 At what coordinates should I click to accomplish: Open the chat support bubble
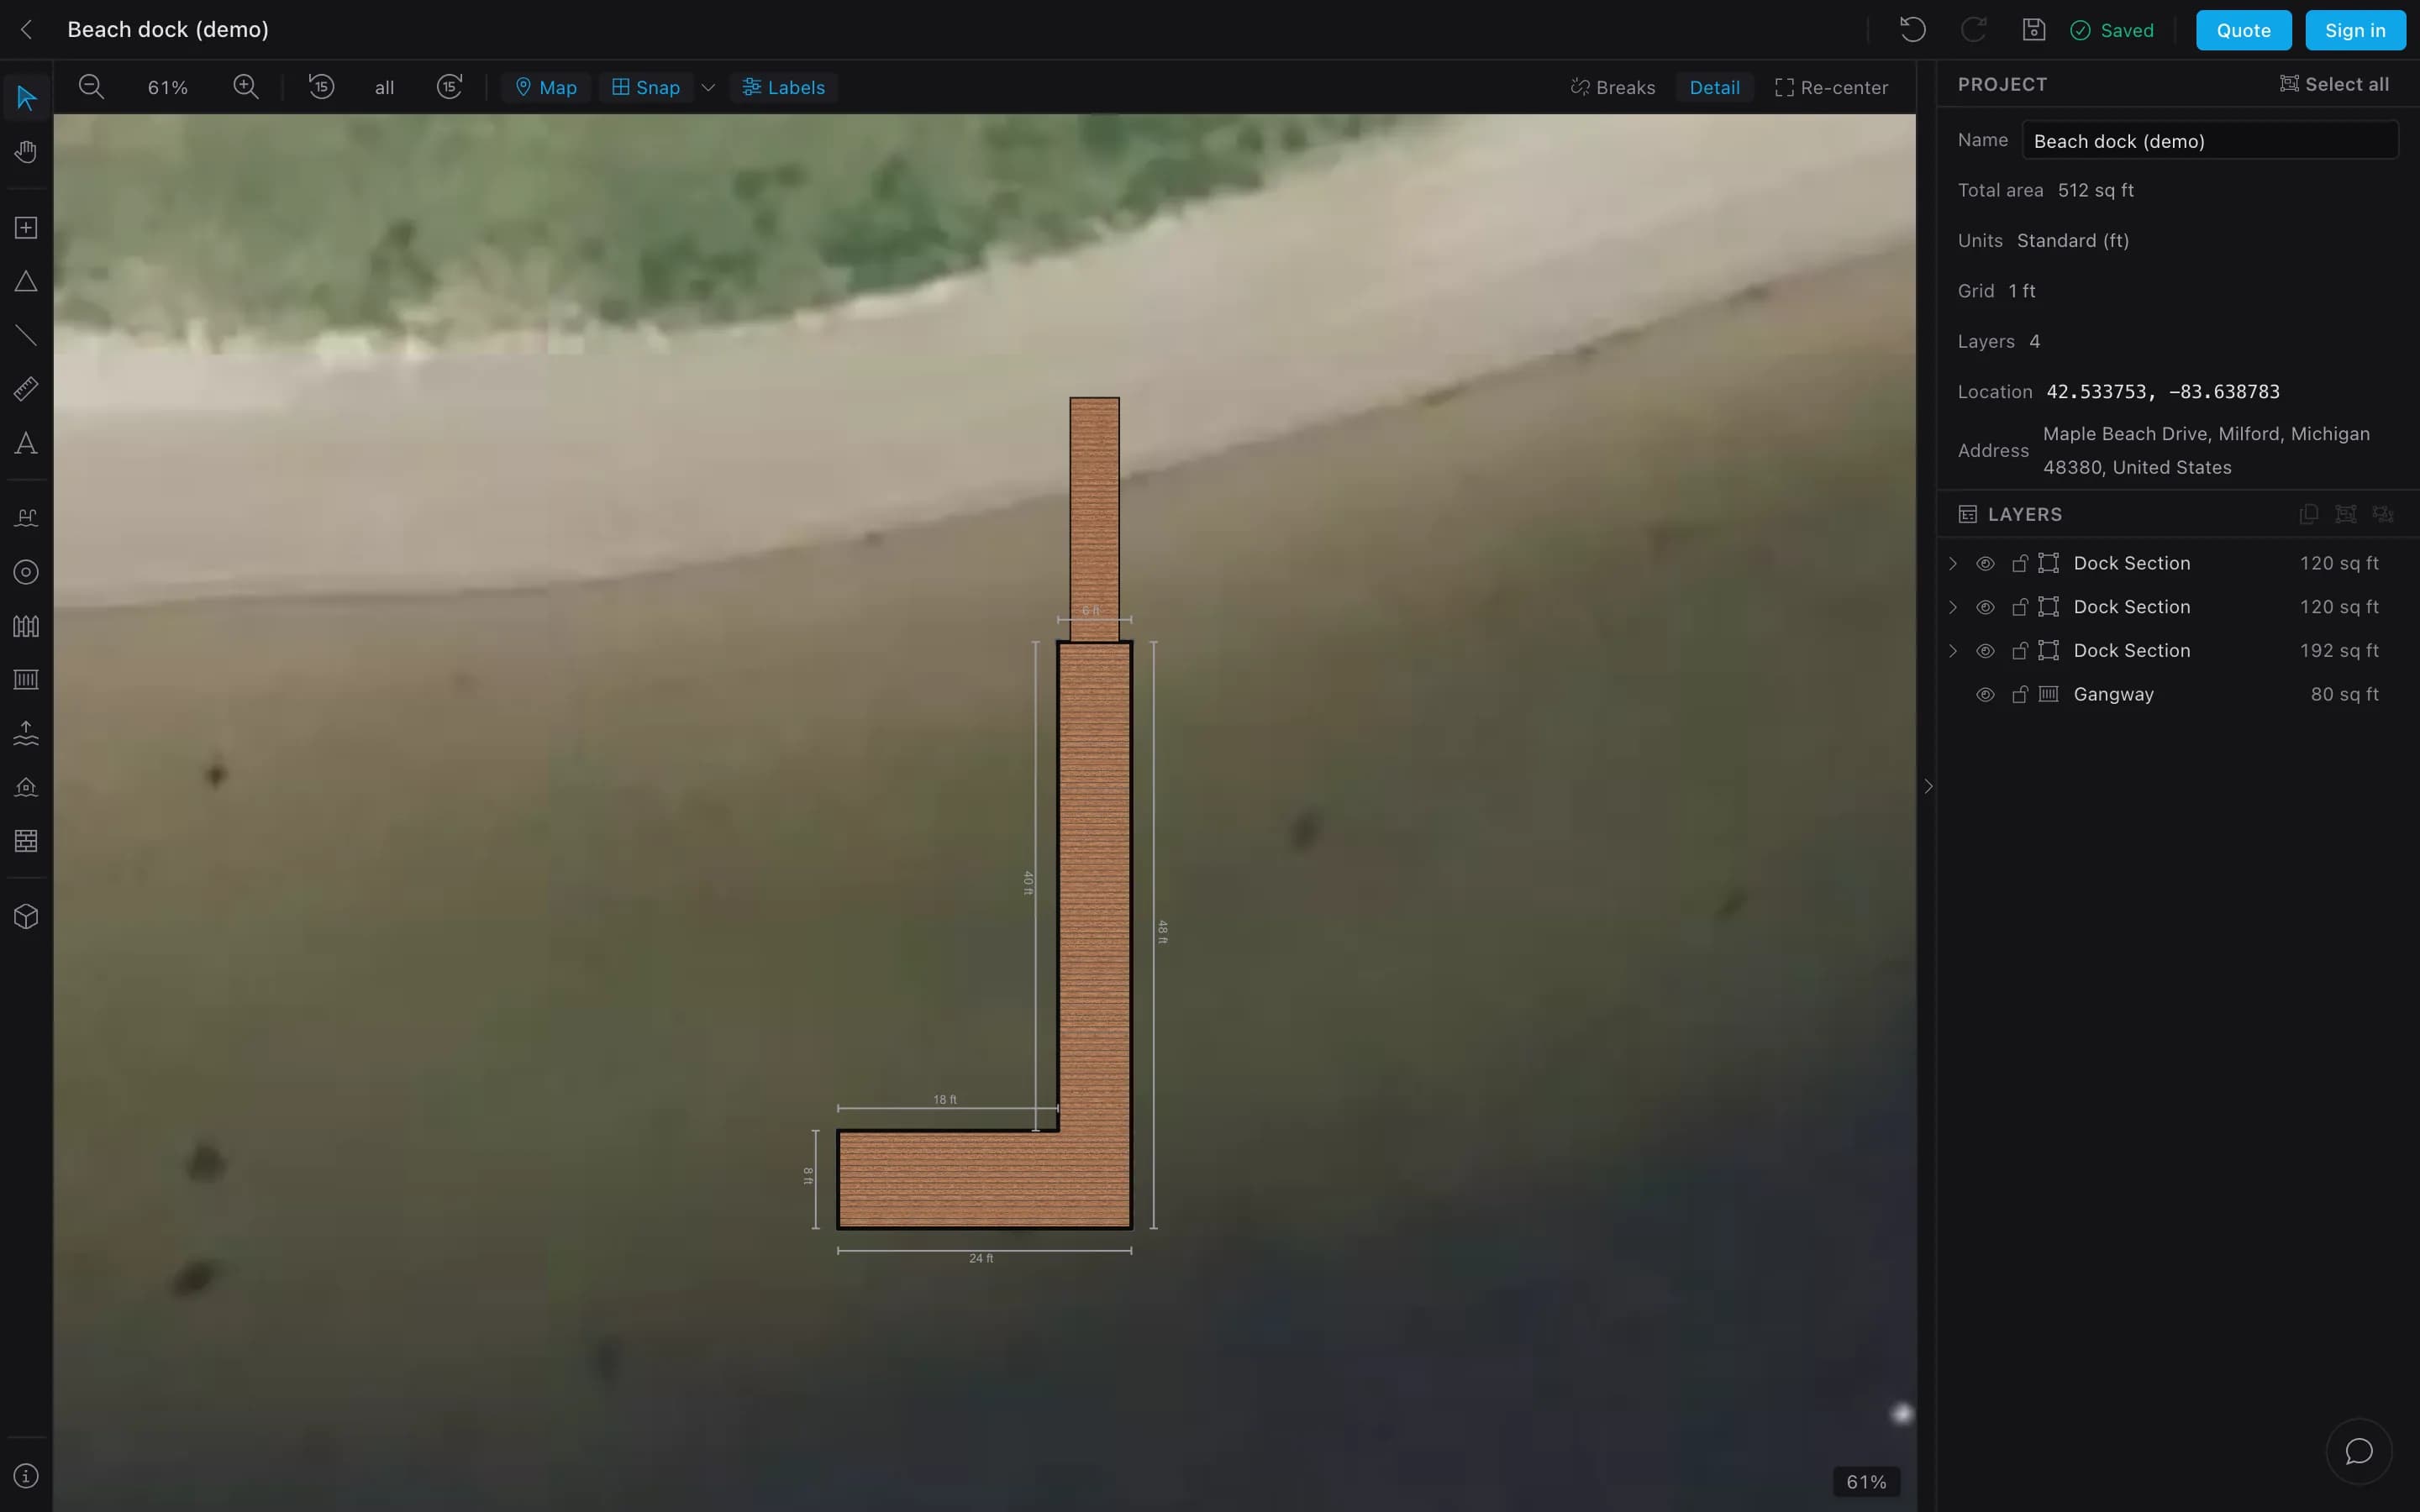(x=2359, y=1451)
